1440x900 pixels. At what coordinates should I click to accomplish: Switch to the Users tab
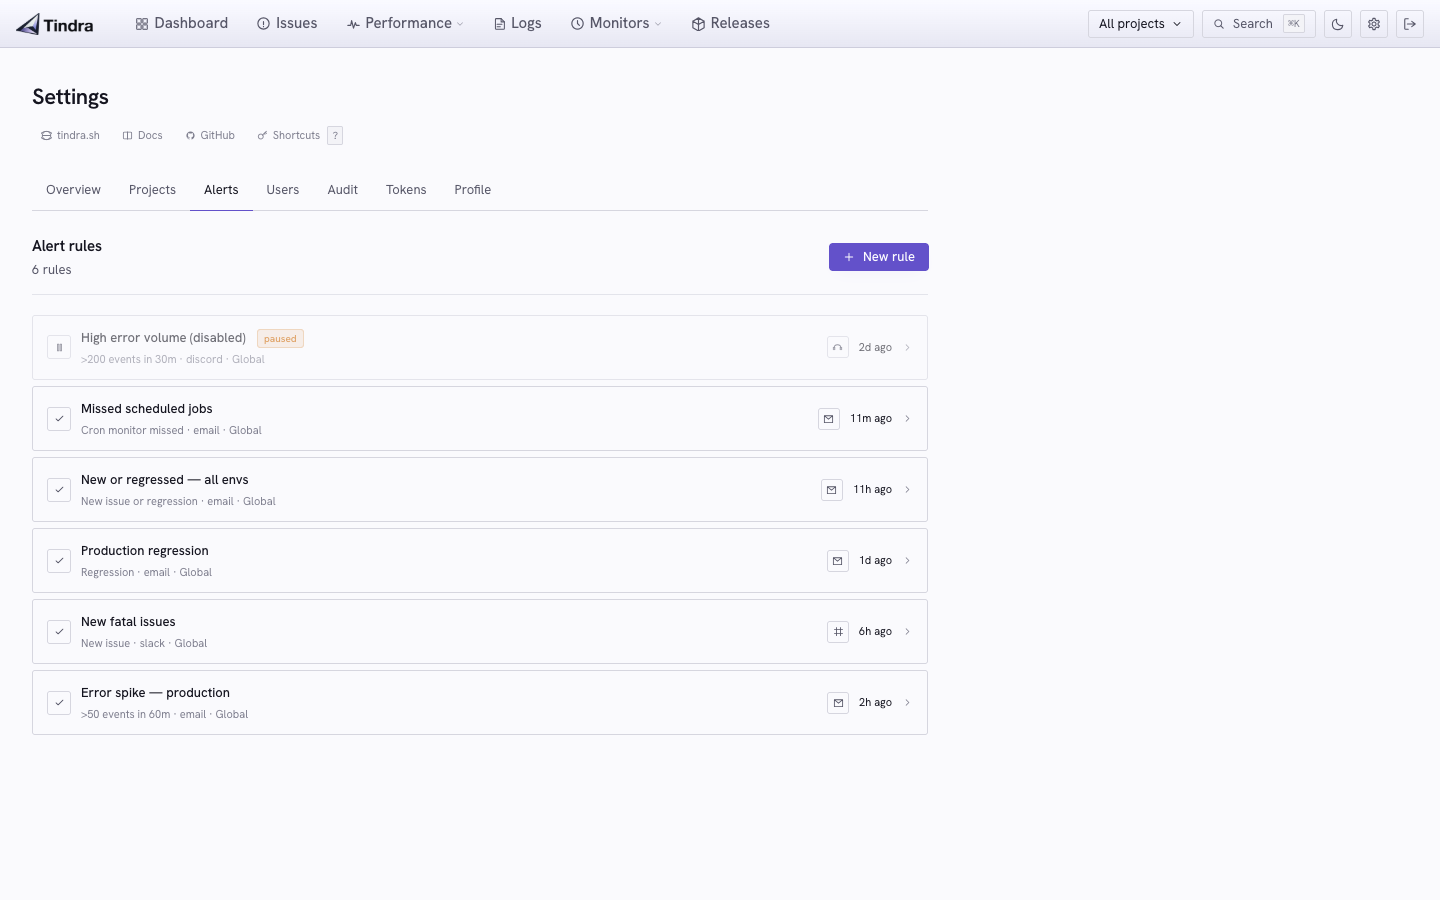[x=283, y=190]
